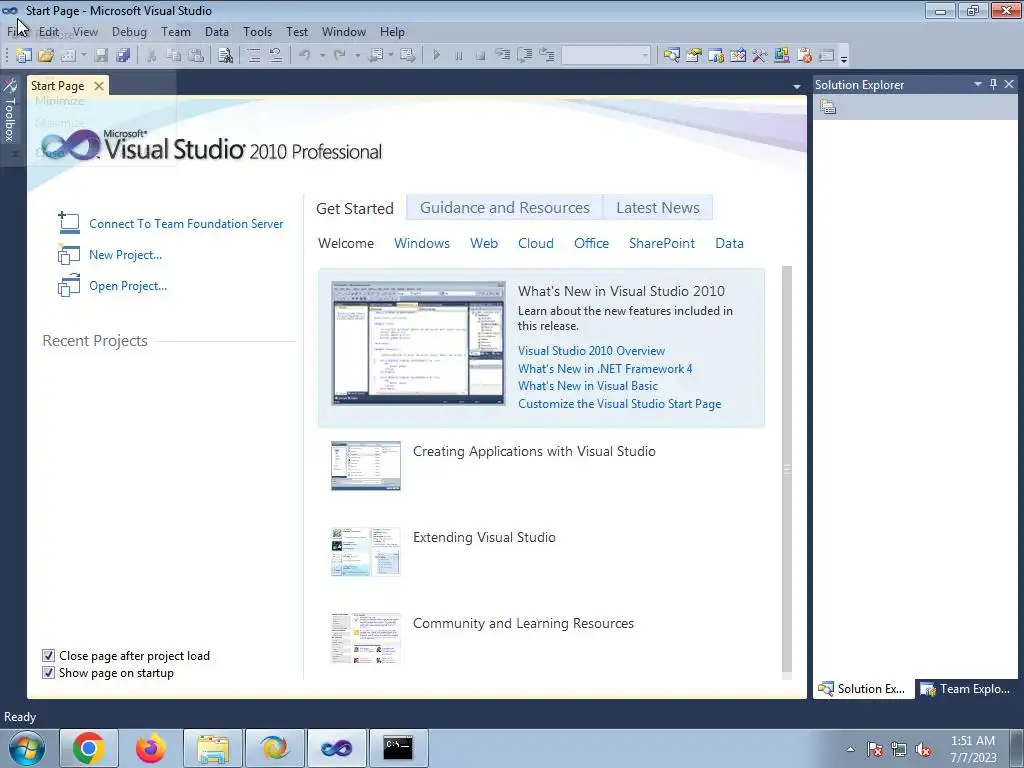The width and height of the screenshot is (1024, 768).
Task: Click the Break All pause icon
Action: [x=458, y=56]
